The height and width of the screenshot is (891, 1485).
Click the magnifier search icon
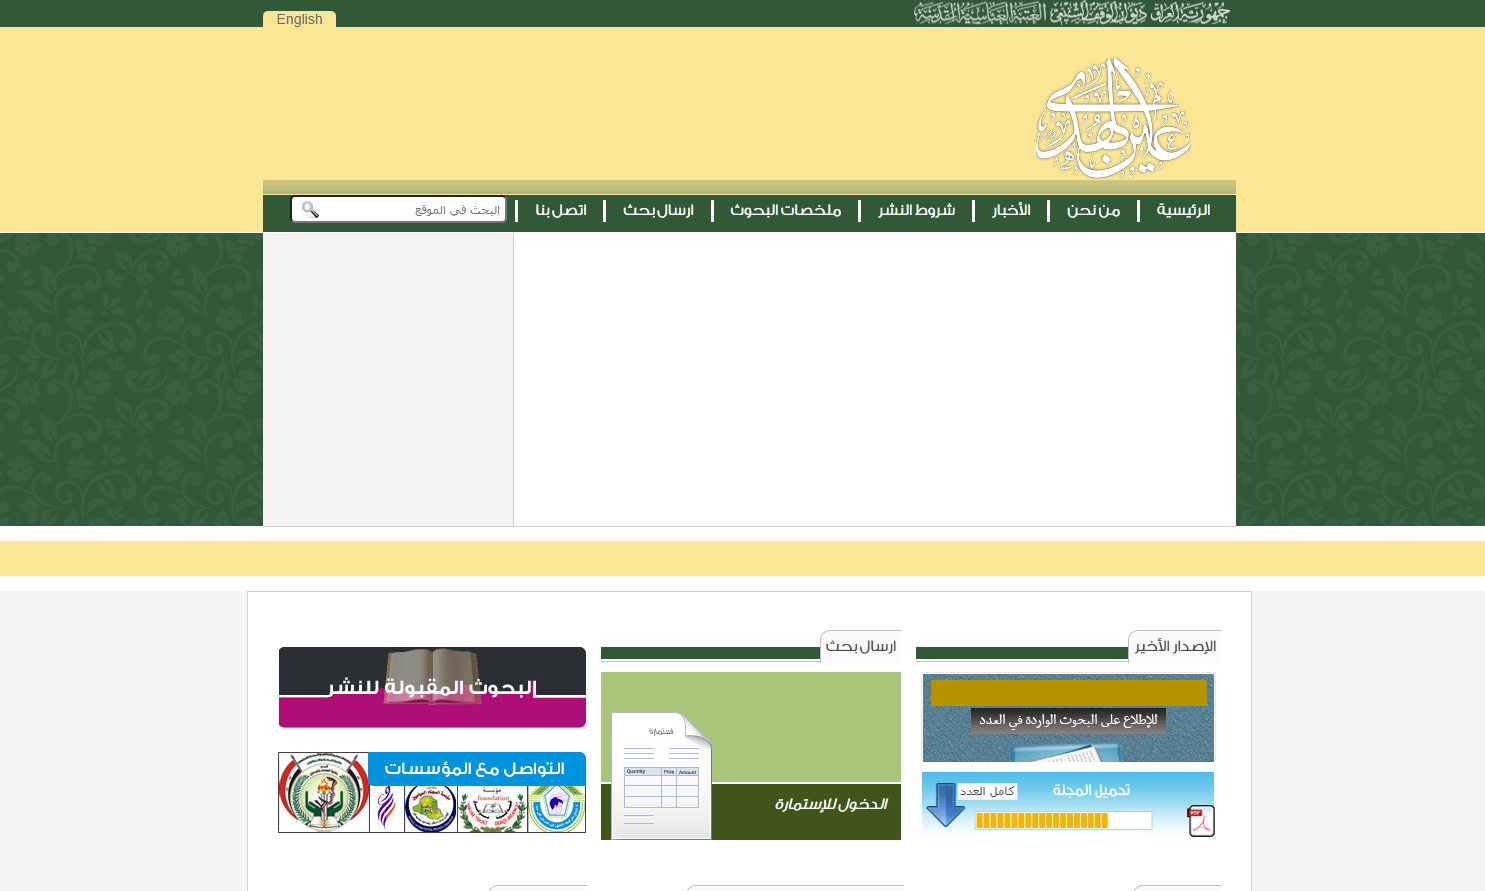coord(310,209)
